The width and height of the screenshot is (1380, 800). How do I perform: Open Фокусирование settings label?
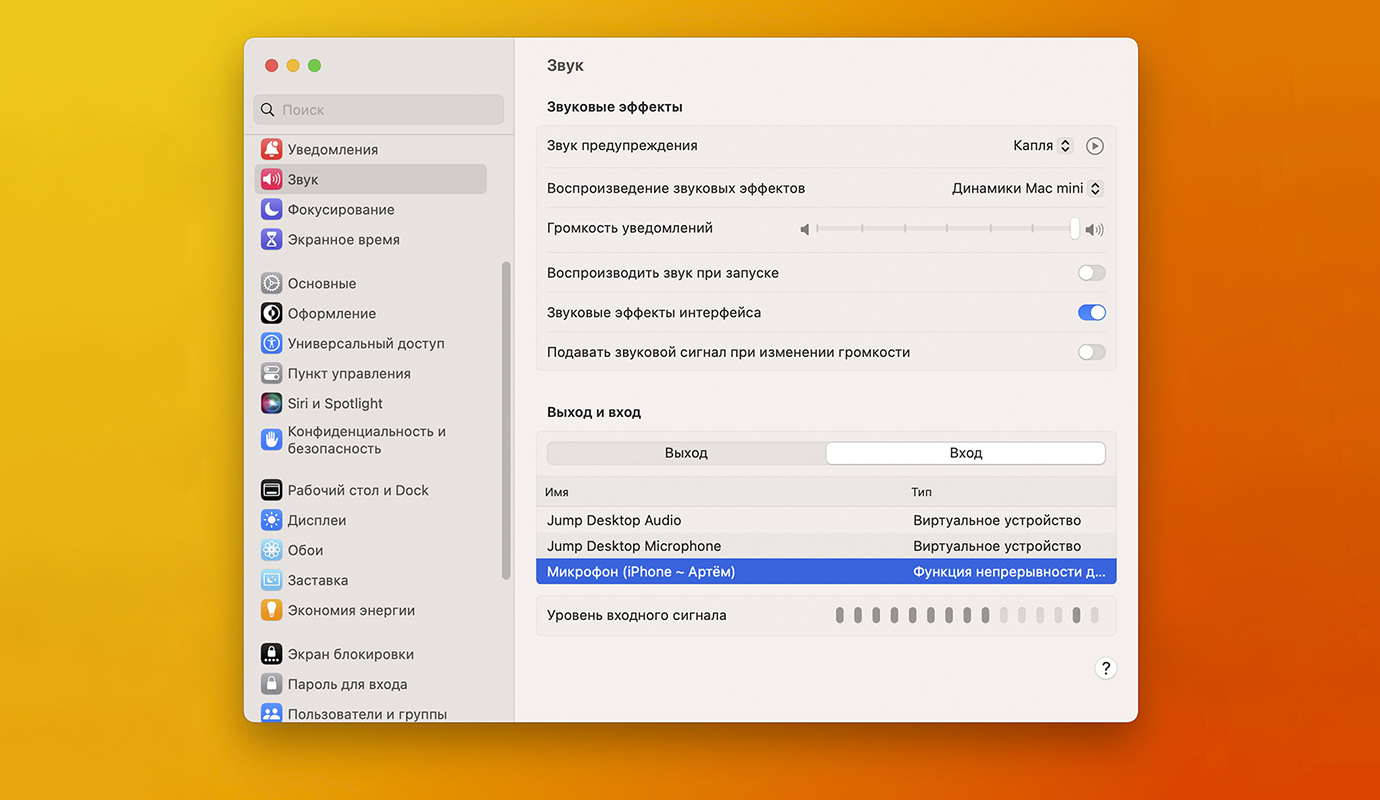pyautogui.click(x=341, y=209)
